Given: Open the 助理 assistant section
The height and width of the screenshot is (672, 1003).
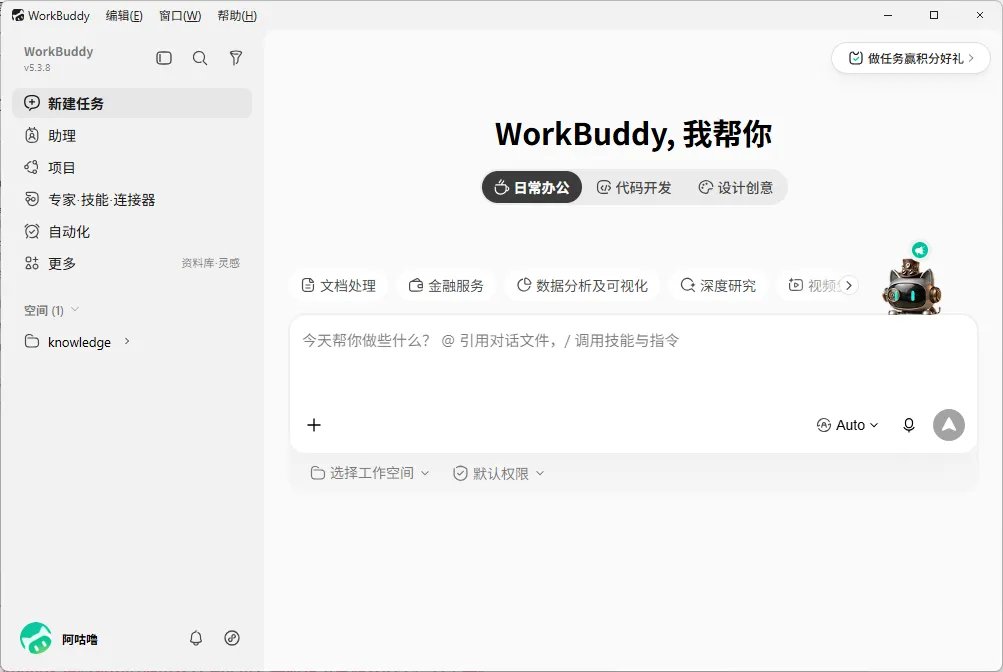Looking at the screenshot, I should [x=132, y=136].
